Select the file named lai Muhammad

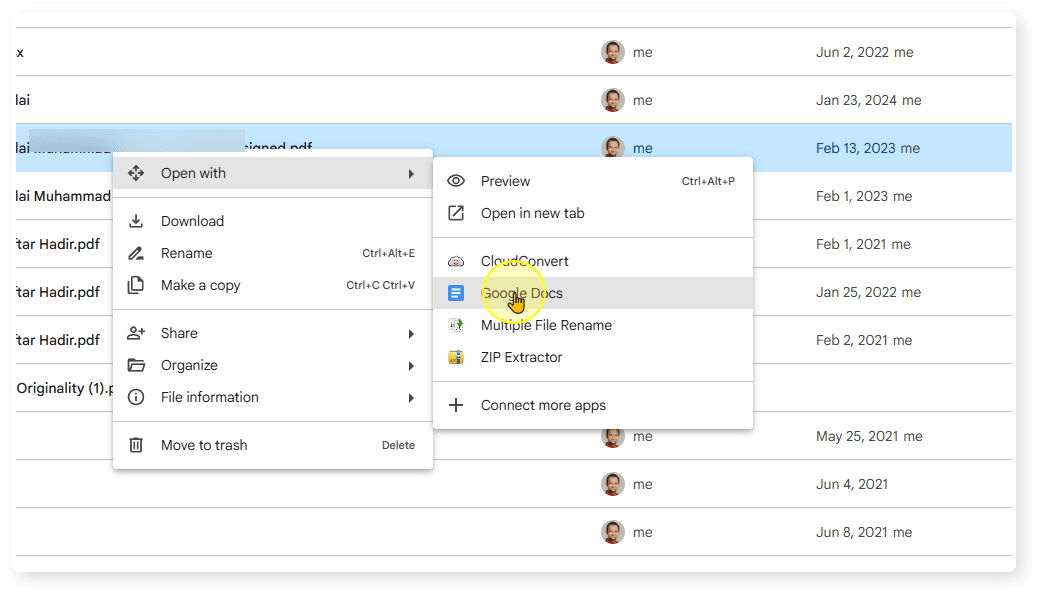tap(64, 196)
